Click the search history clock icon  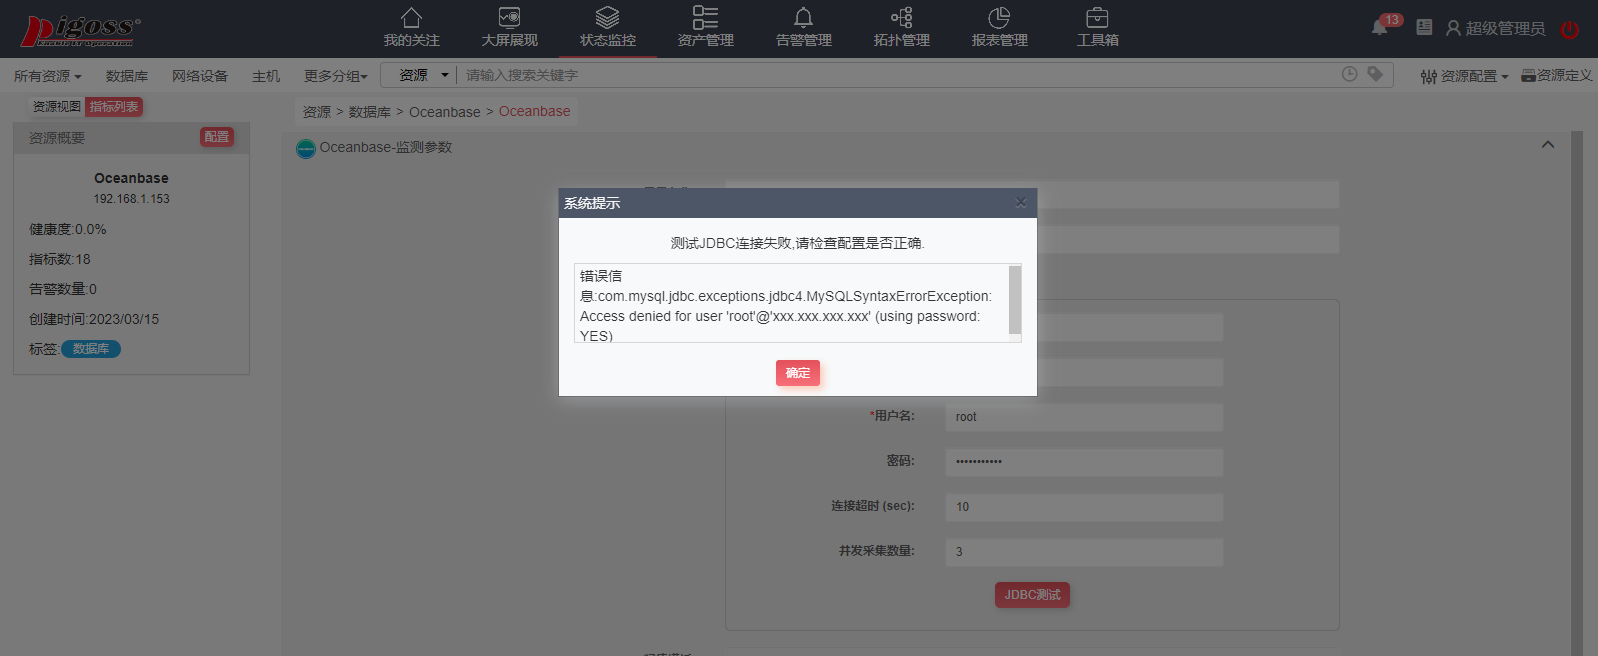pyautogui.click(x=1349, y=74)
